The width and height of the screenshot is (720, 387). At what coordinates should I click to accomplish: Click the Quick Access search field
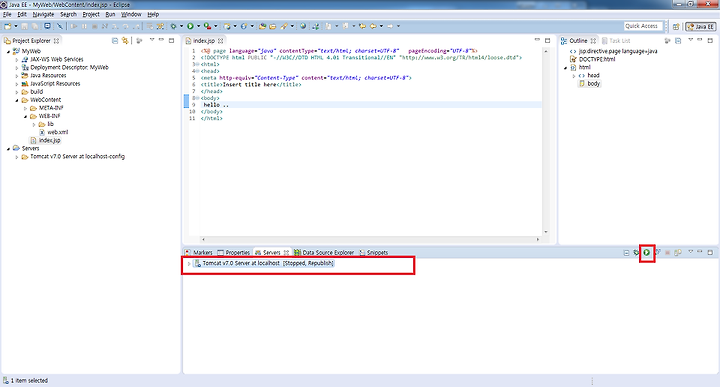click(643, 26)
